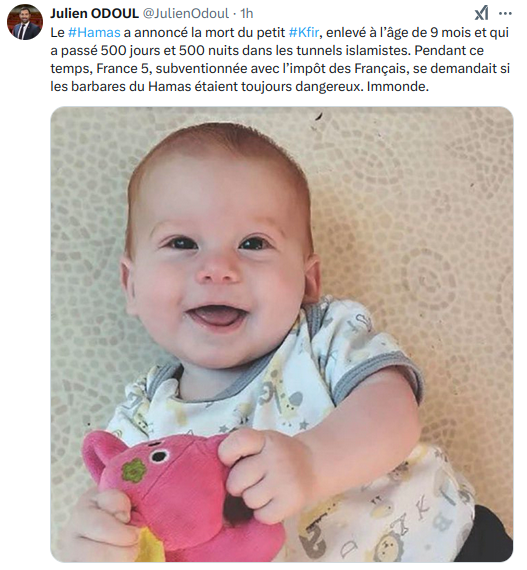
Task: Click Julien Odoul's round profile avatar
Action: click(25, 22)
